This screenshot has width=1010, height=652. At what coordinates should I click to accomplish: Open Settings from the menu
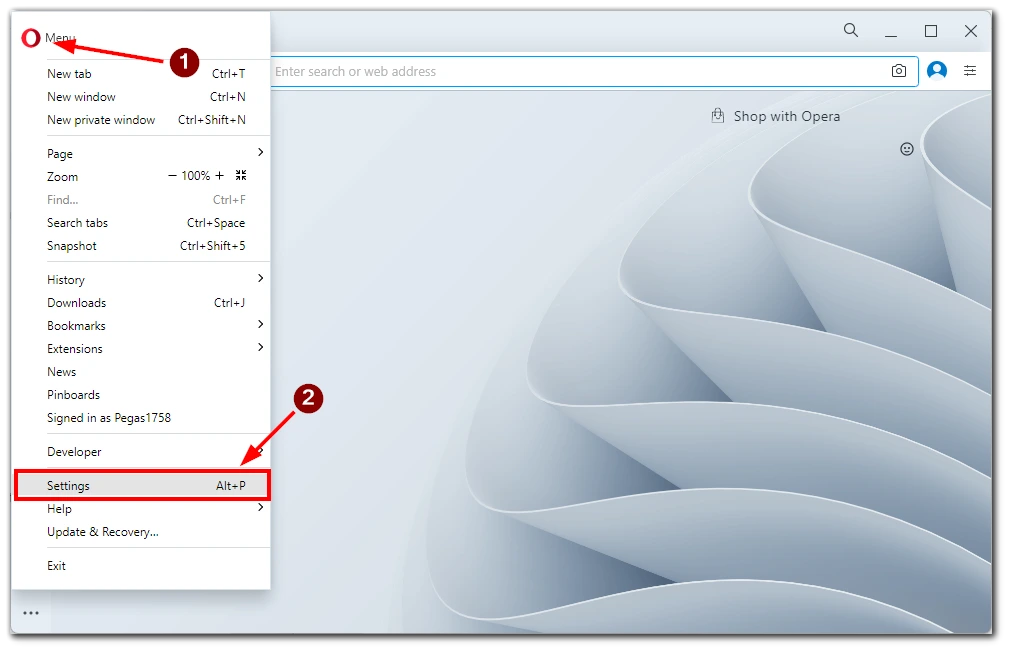pyautogui.click(x=142, y=486)
